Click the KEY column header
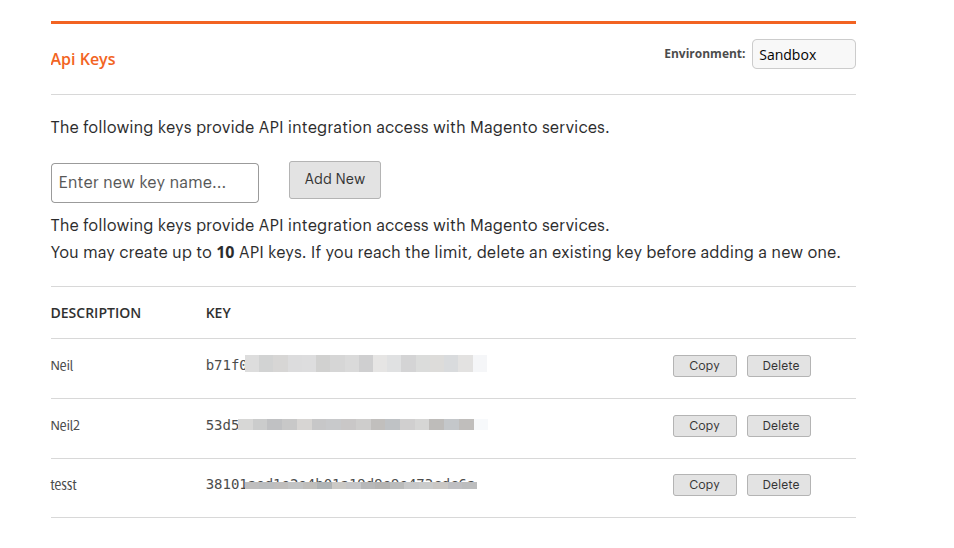The image size is (954, 548). pos(218,313)
